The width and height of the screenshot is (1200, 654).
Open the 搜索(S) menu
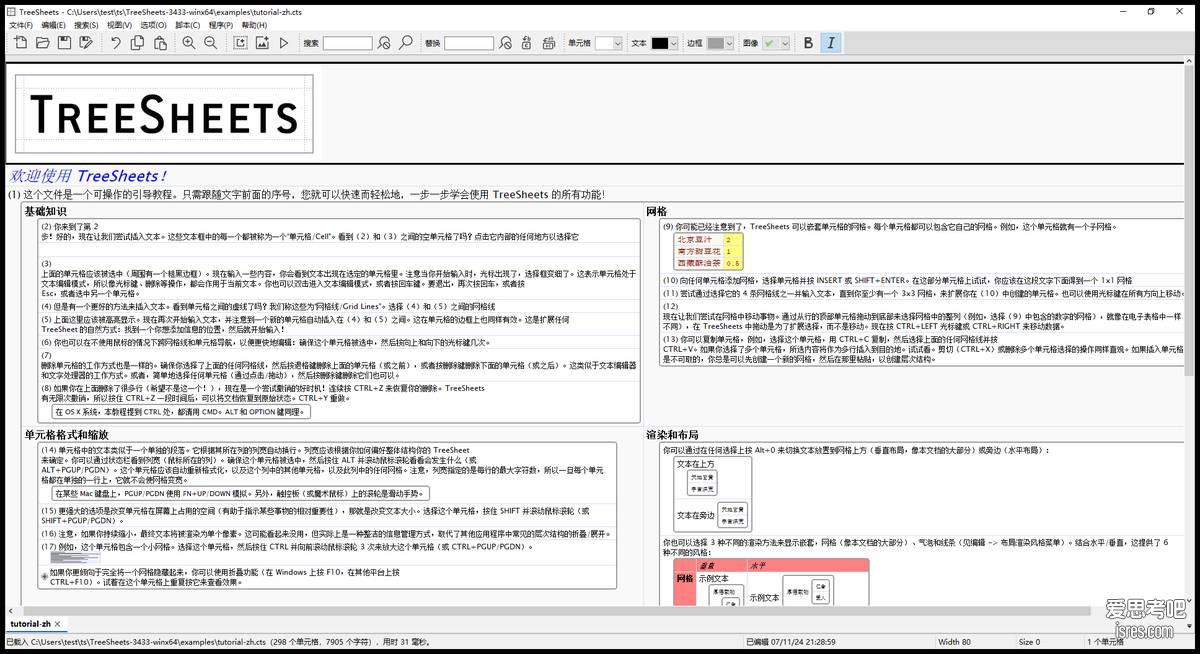pyautogui.click(x=86, y=25)
